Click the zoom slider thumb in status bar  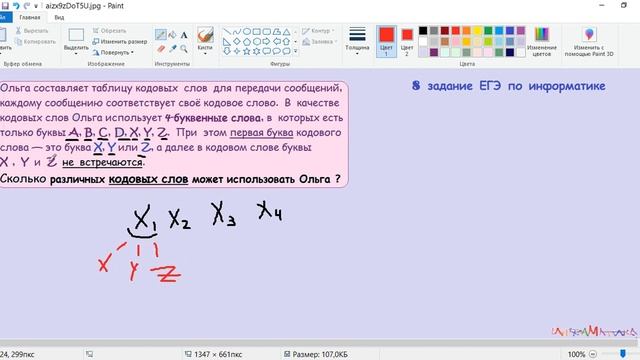point(623,354)
